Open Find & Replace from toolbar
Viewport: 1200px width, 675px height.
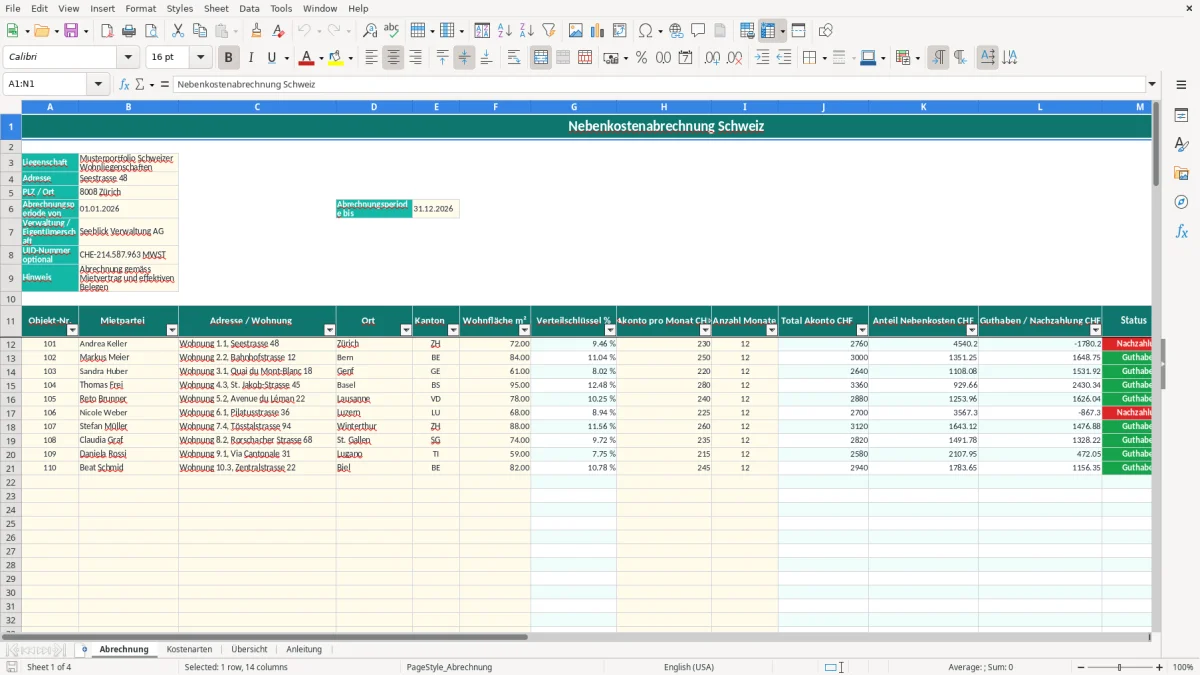pos(369,31)
